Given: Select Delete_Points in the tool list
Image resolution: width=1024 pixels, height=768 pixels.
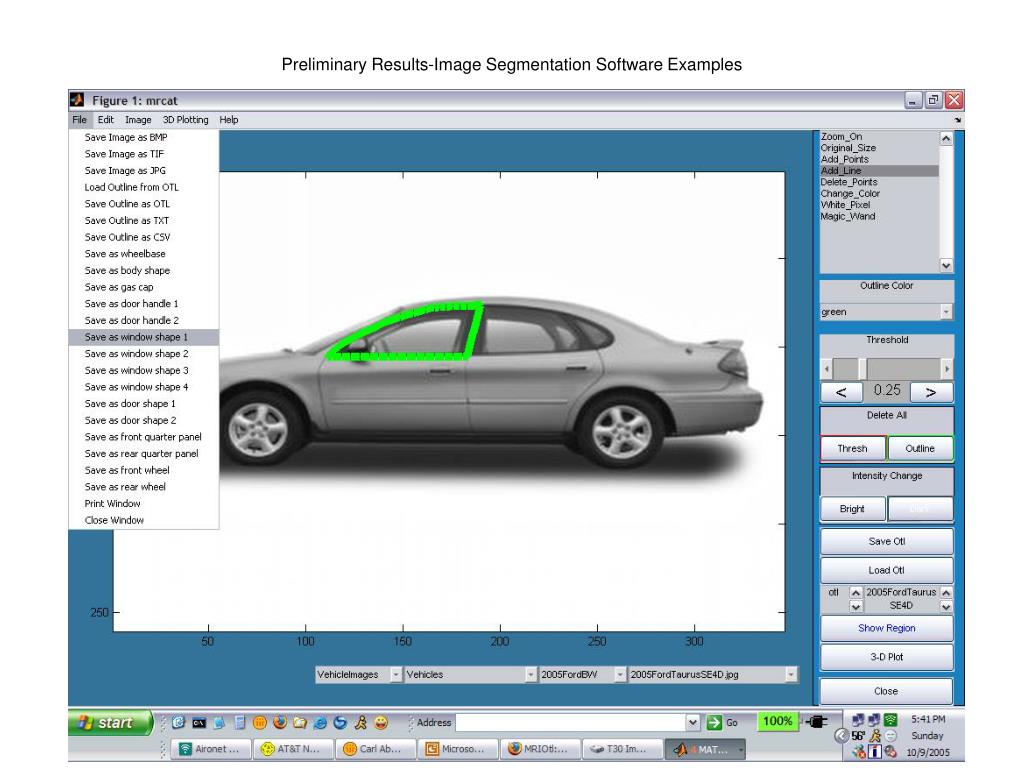Looking at the screenshot, I should pos(879,182).
